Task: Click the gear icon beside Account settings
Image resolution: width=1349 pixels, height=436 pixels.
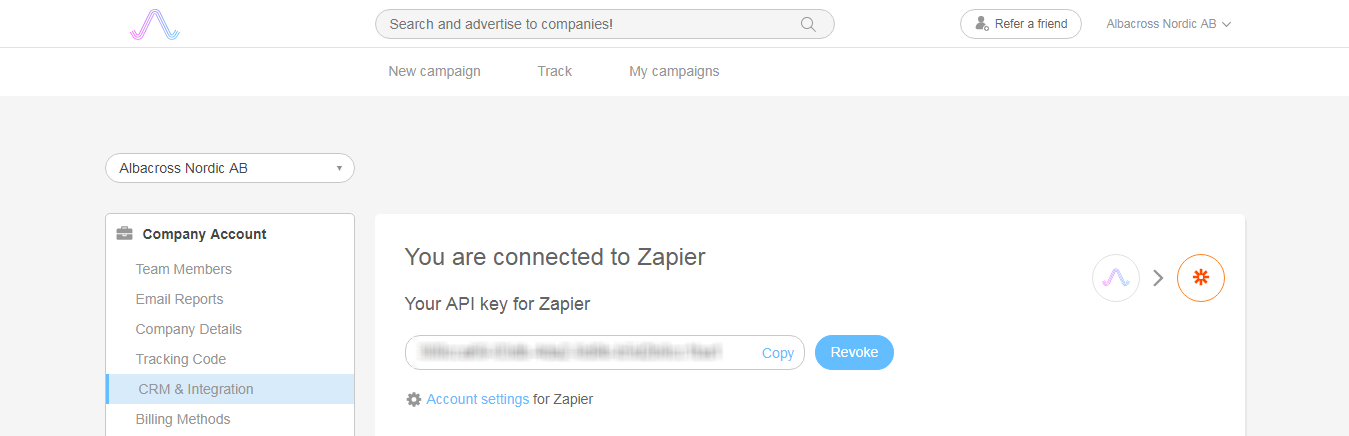Action: pyautogui.click(x=413, y=399)
